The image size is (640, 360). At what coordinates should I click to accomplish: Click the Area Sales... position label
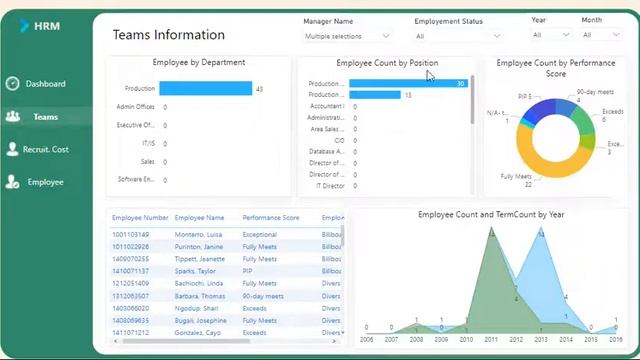click(327, 129)
